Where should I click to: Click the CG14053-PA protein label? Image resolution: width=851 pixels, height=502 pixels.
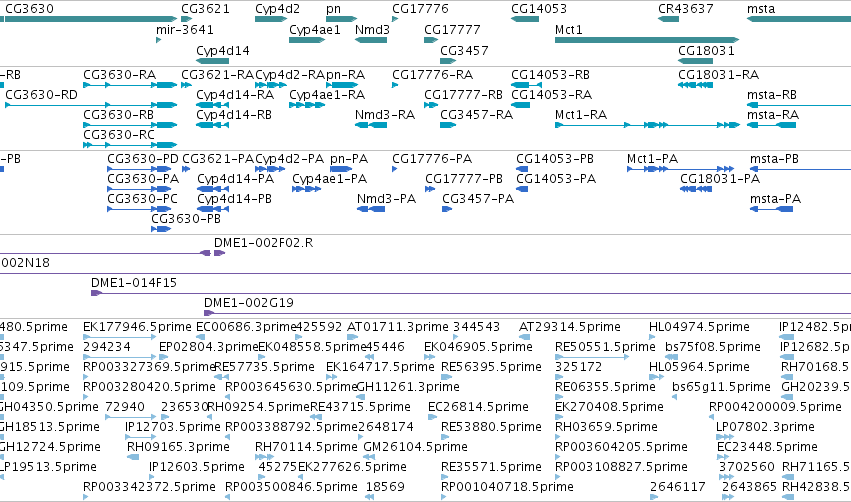[556, 179]
